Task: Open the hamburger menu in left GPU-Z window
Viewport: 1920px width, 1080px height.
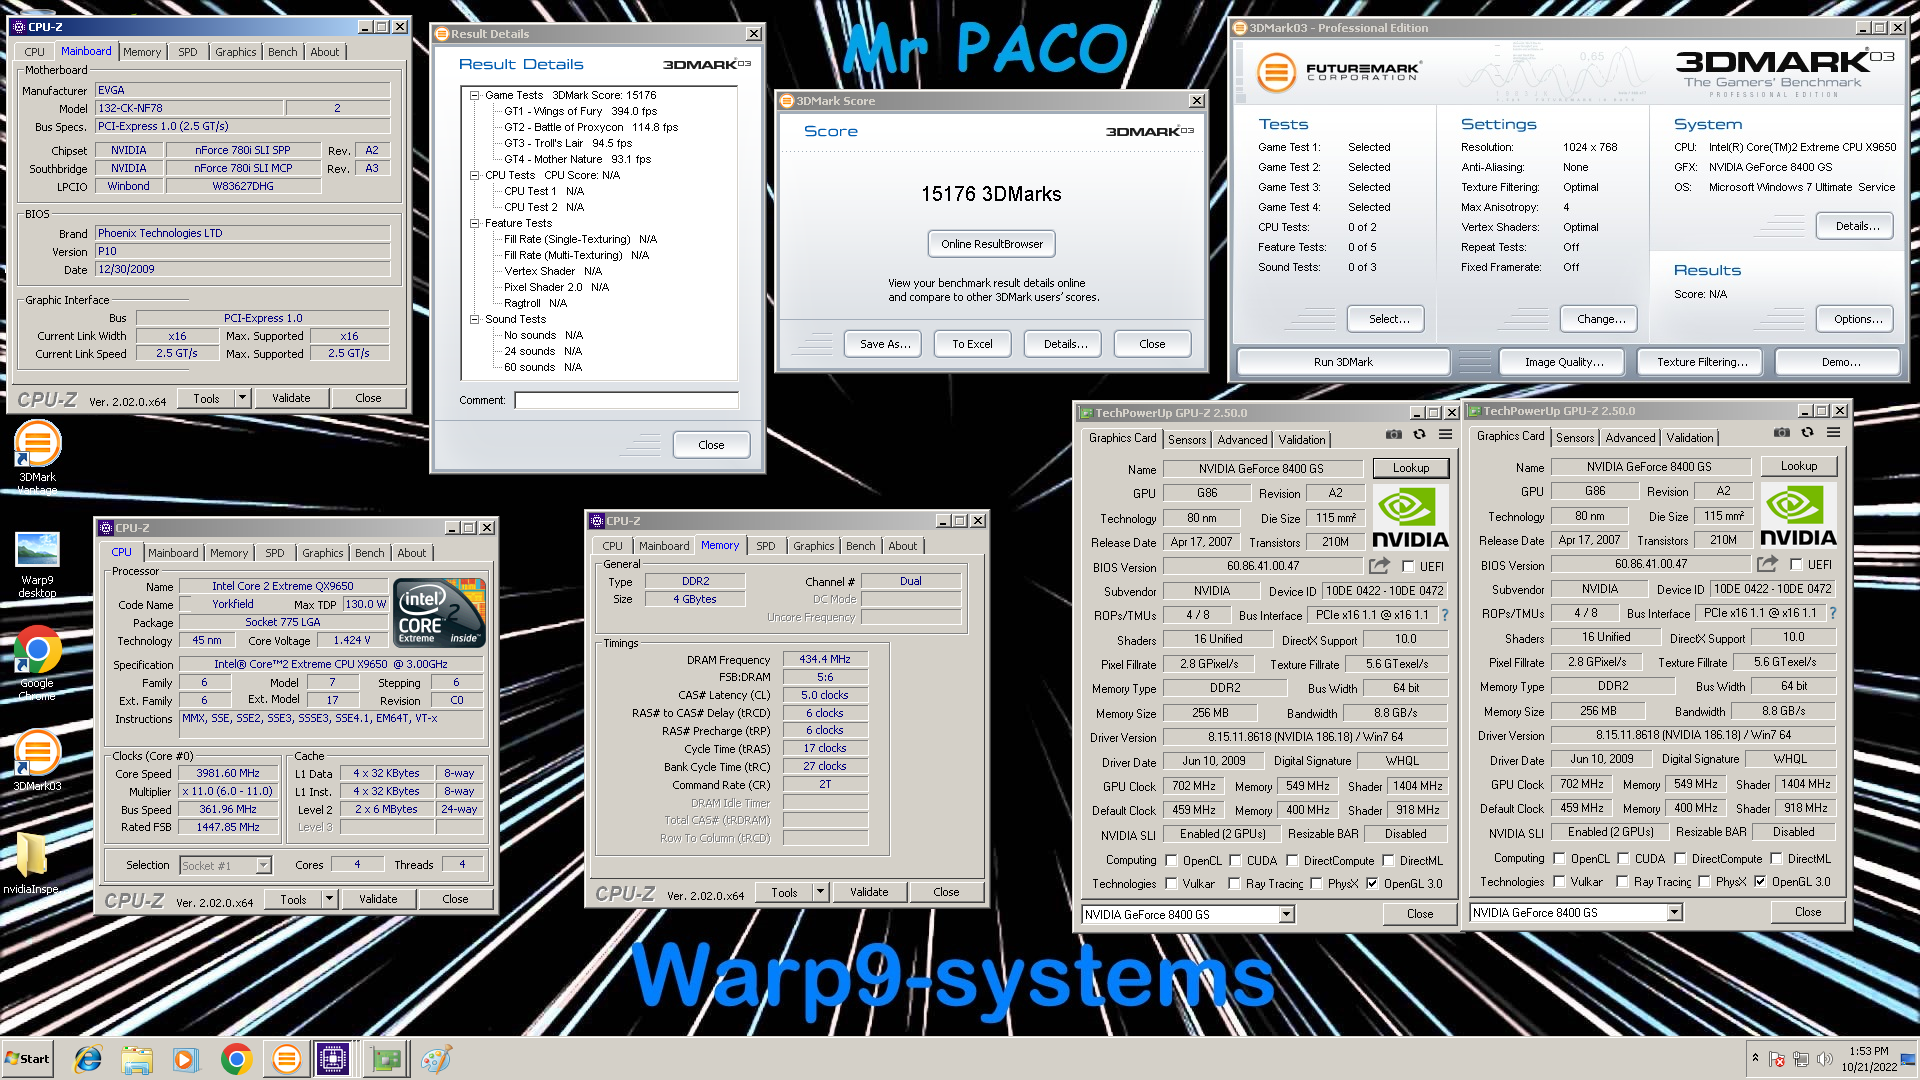Action: pos(1445,434)
